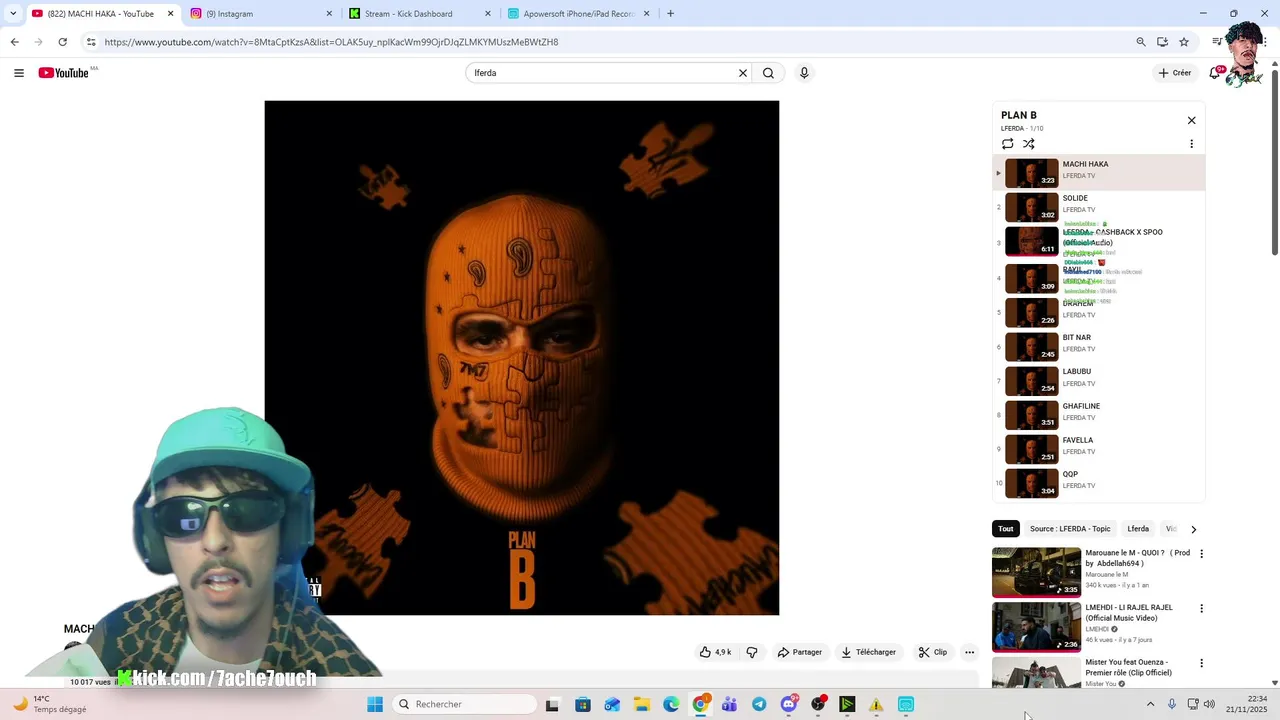Open the YouTube hamburger guide menu

(x=18, y=73)
